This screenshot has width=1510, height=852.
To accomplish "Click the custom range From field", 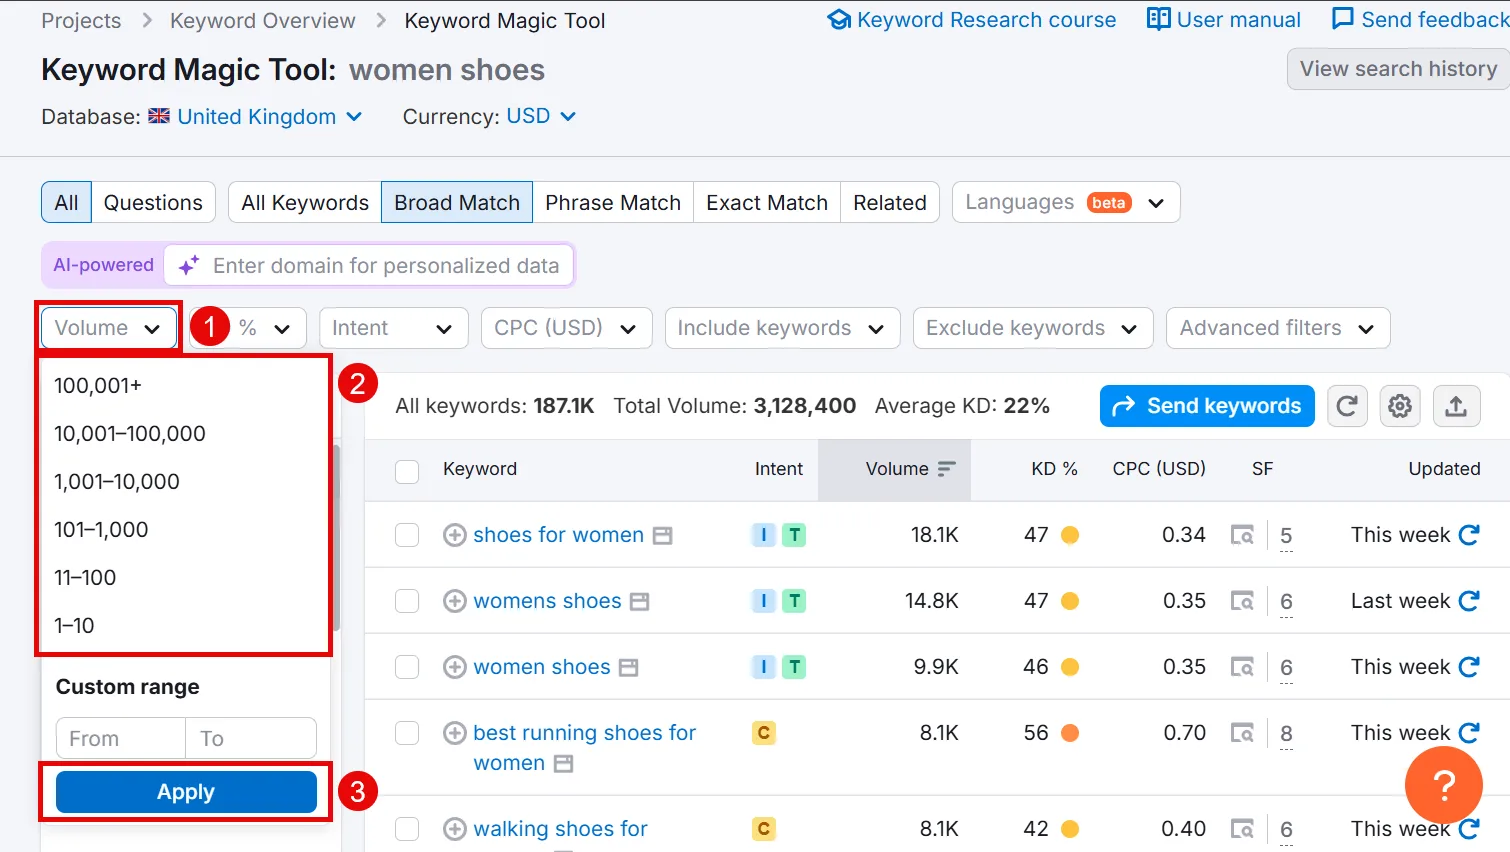I will [x=121, y=738].
